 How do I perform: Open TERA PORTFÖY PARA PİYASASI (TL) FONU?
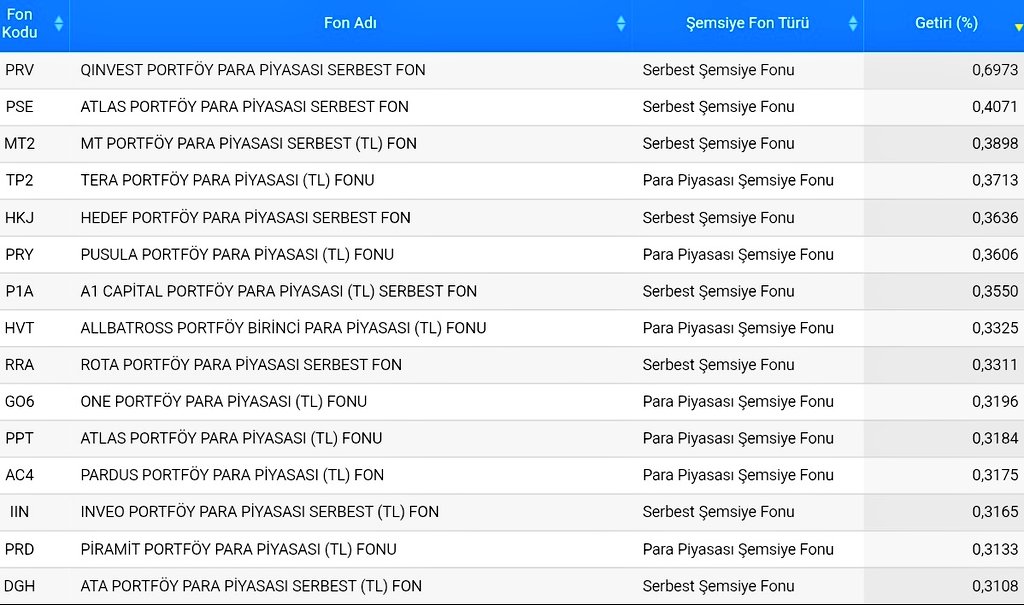(x=227, y=180)
